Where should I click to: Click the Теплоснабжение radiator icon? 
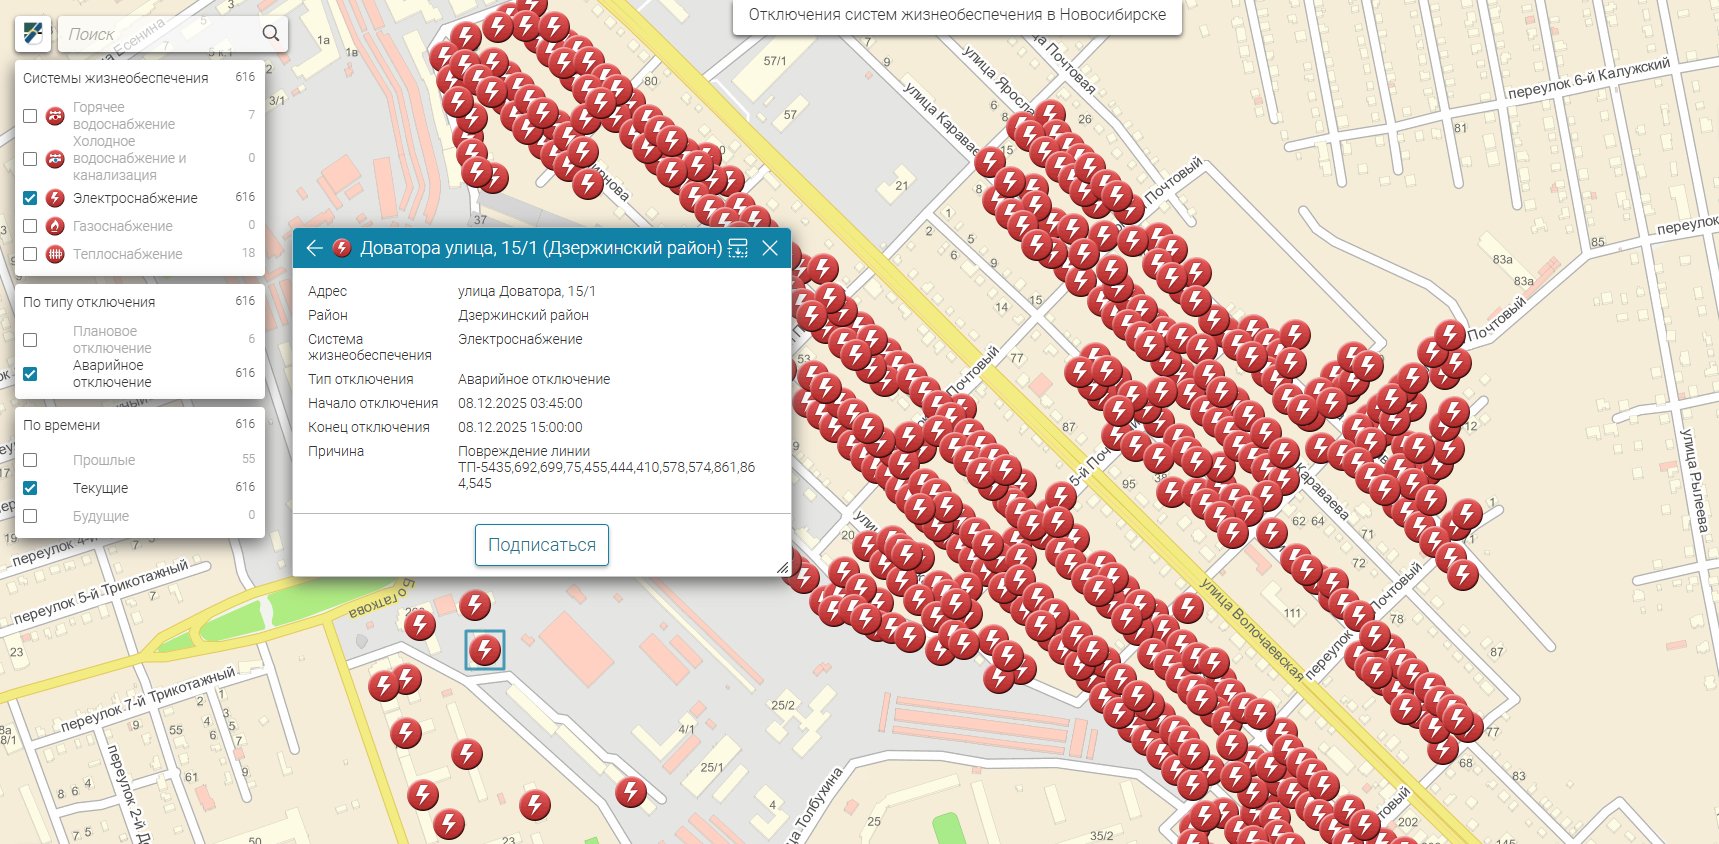click(x=55, y=254)
